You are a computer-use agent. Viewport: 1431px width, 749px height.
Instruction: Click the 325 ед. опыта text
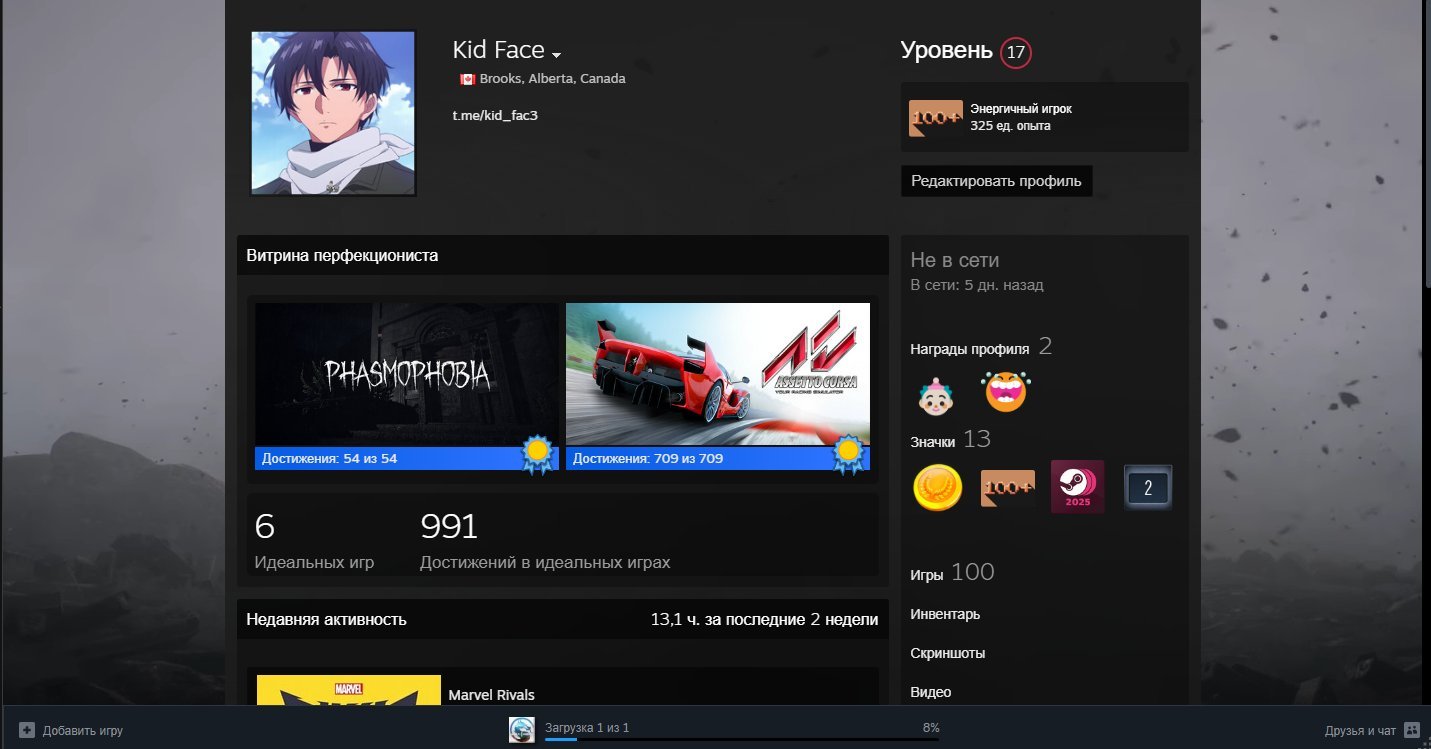(1010, 126)
